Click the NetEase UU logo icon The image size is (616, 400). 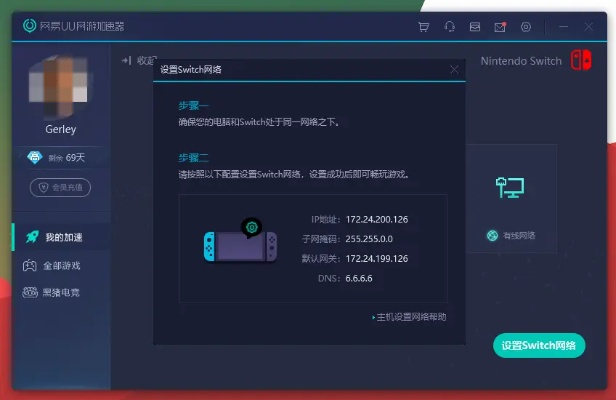(29, 25)
